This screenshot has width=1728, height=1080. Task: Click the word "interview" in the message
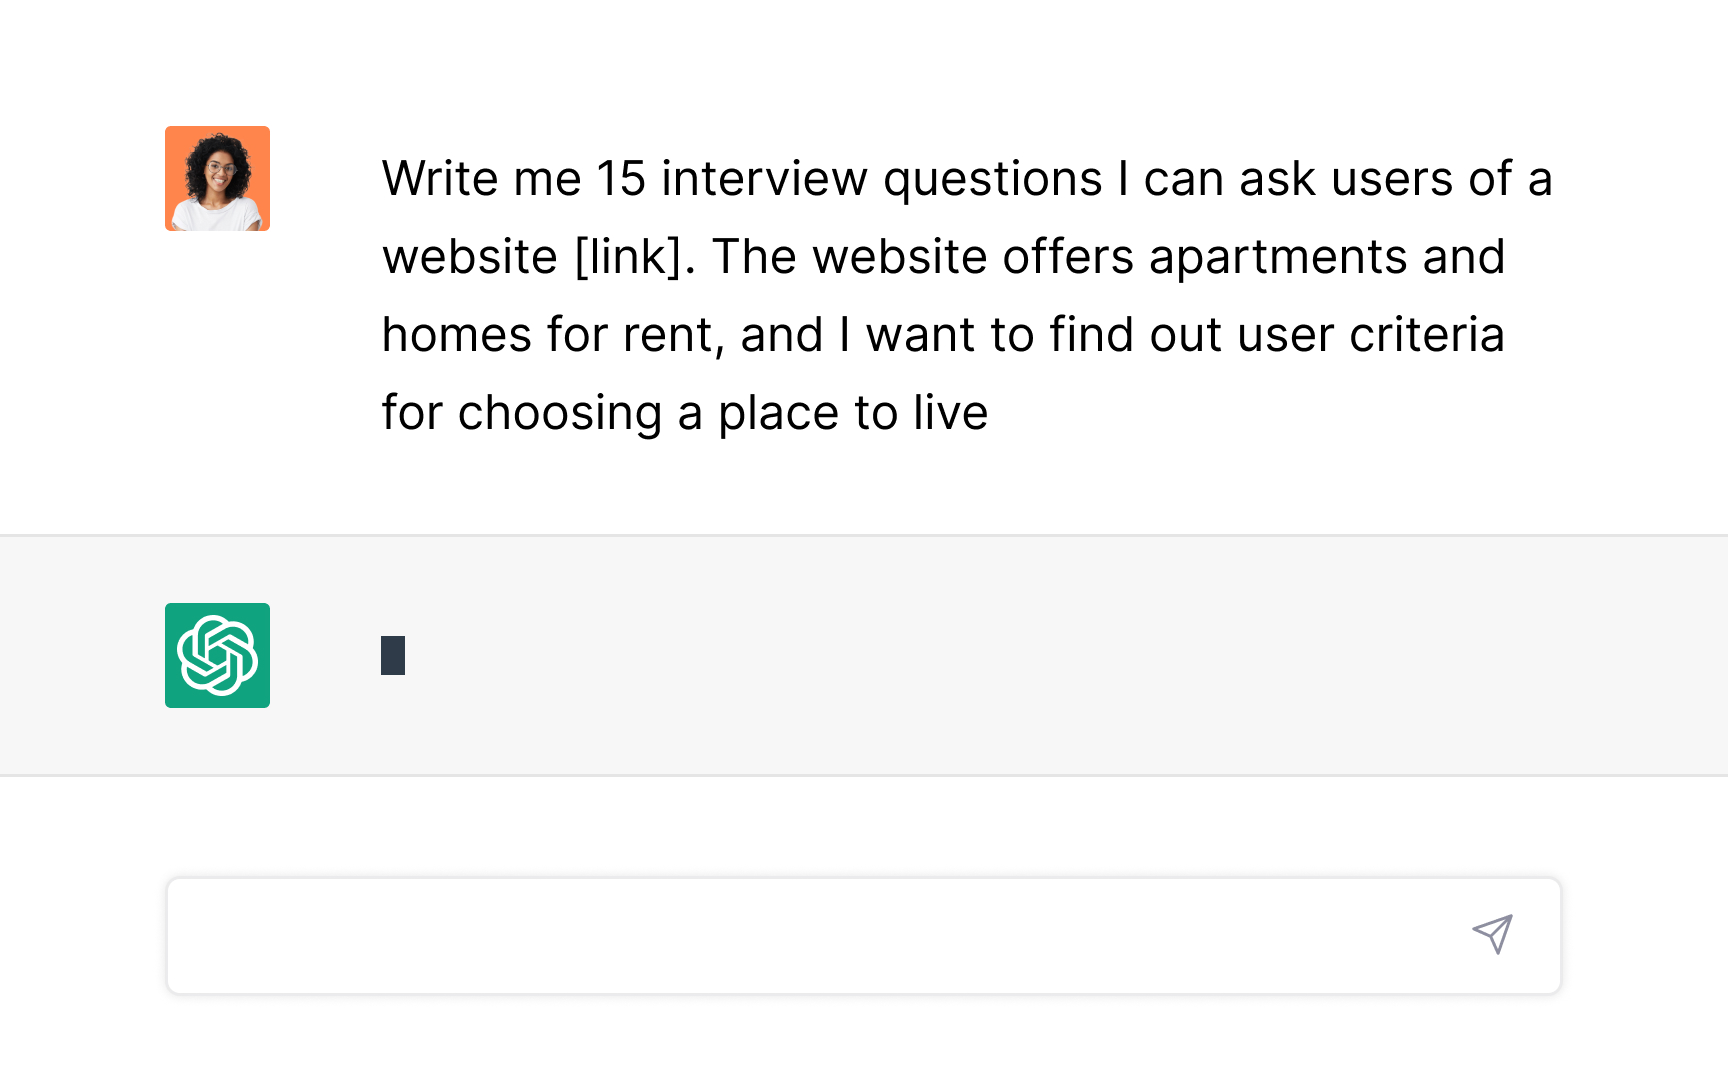tap(764, 179)
